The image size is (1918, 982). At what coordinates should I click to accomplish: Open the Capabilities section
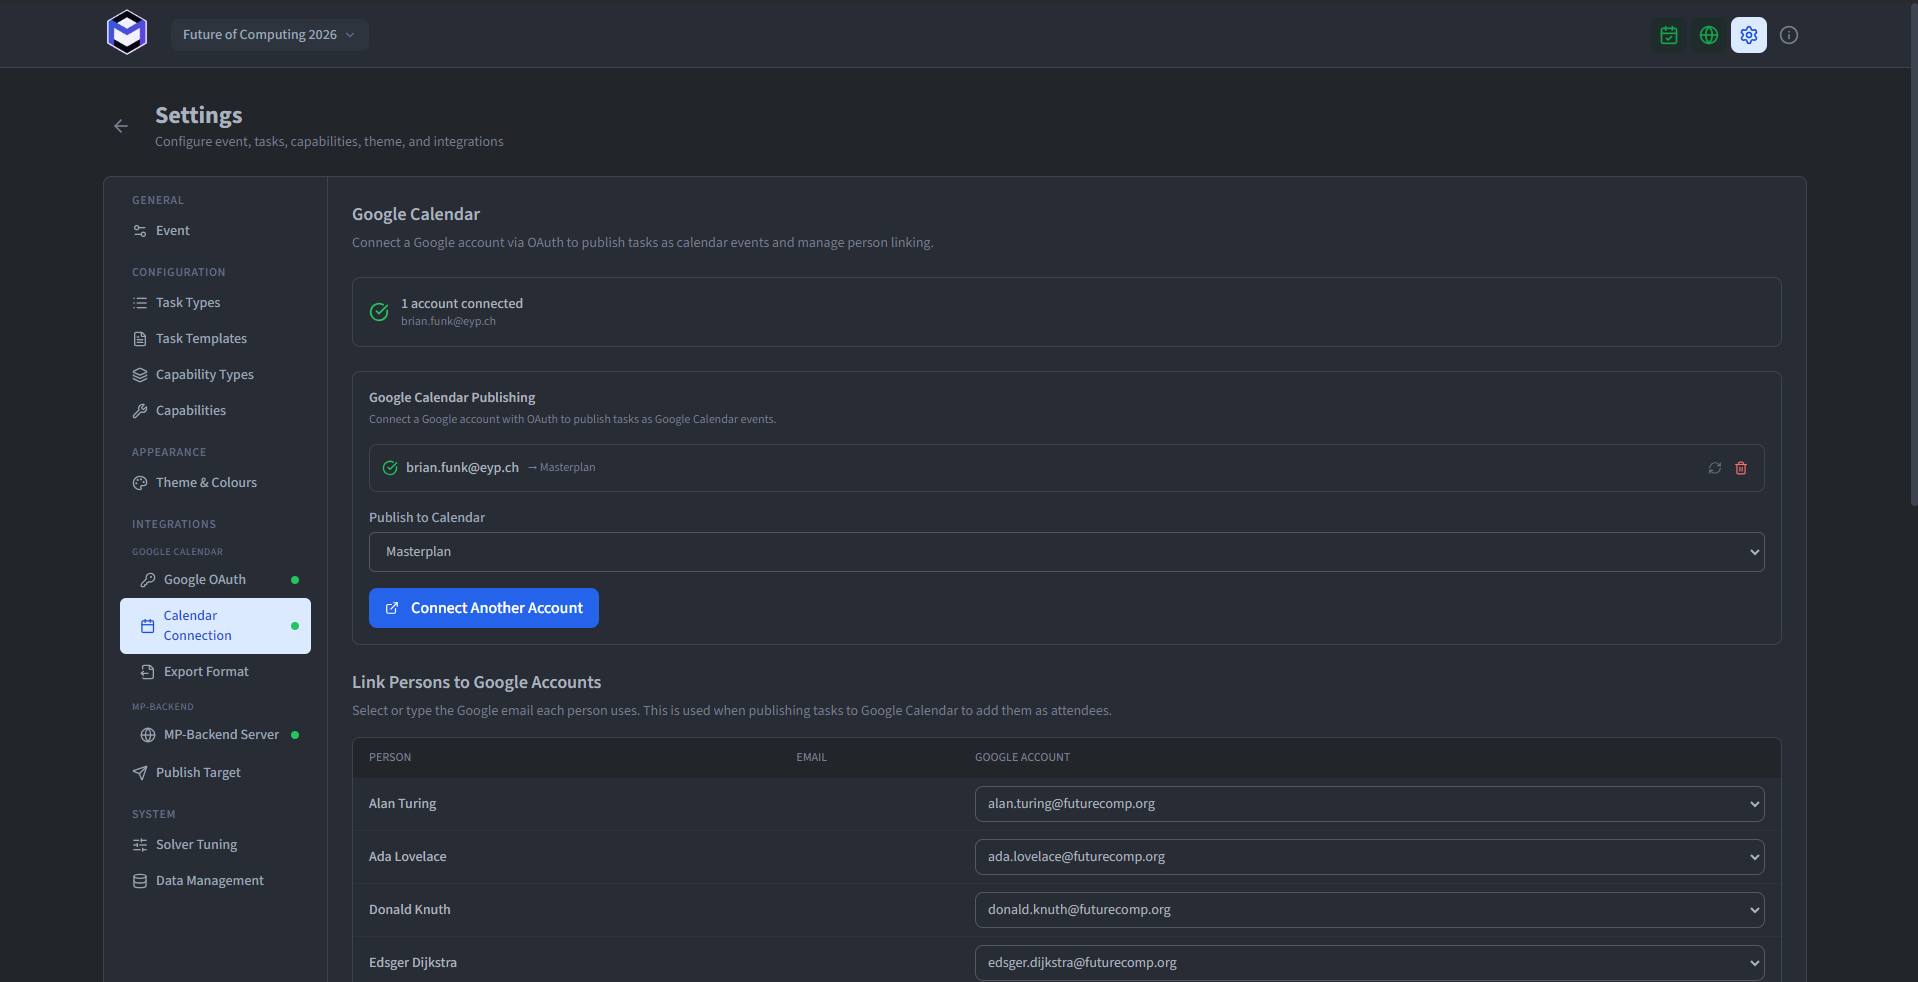[x=215, y=411]
